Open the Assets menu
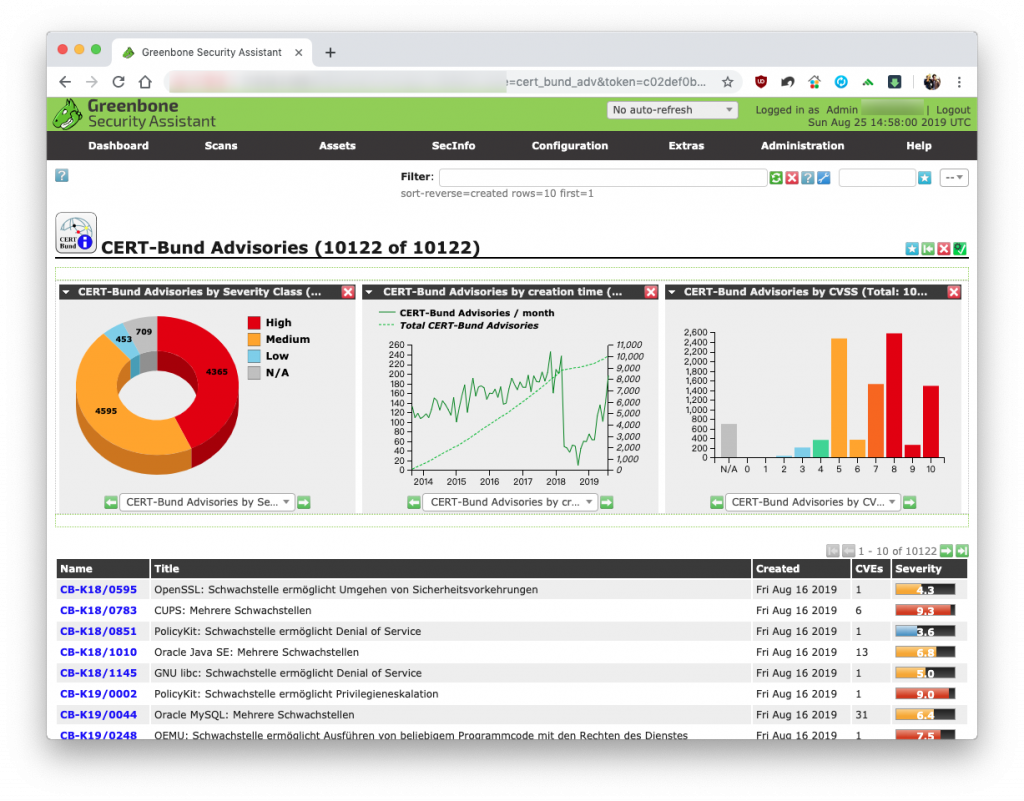 337,146
